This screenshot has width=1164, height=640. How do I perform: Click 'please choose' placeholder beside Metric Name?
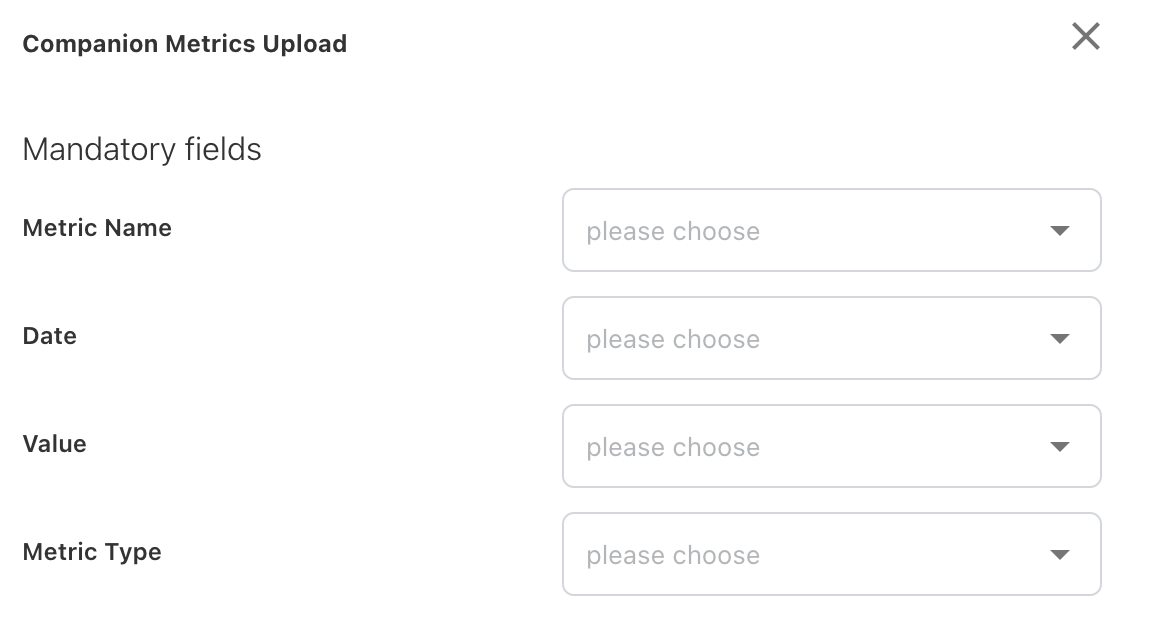click(673, 232)
